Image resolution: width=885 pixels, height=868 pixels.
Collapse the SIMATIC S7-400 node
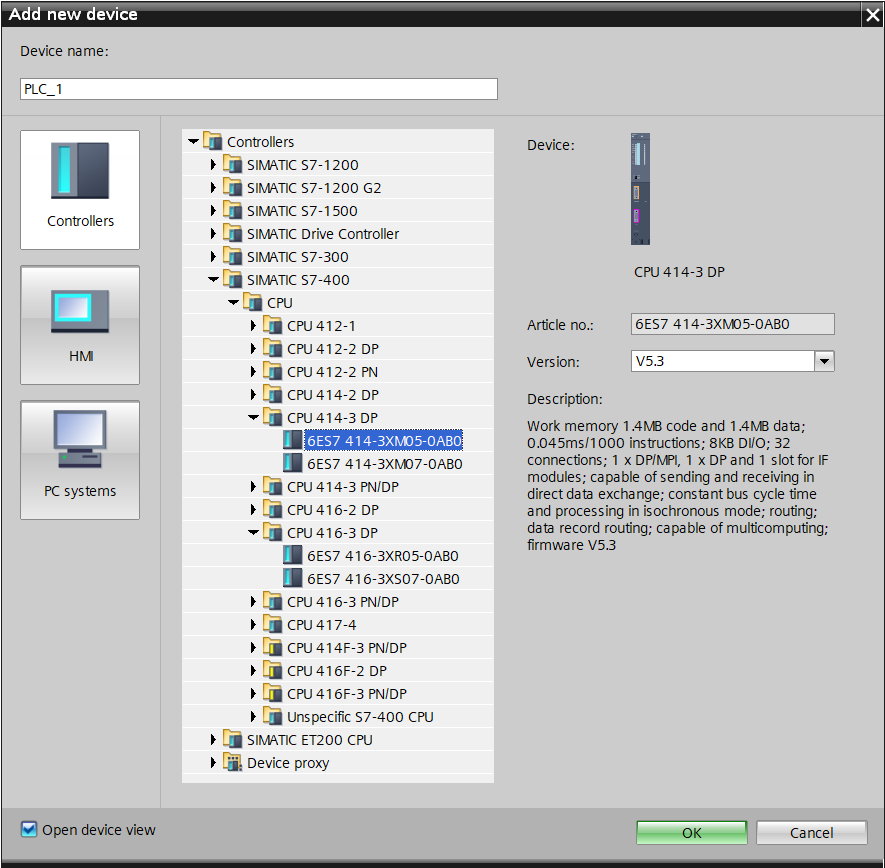[213, 279]
